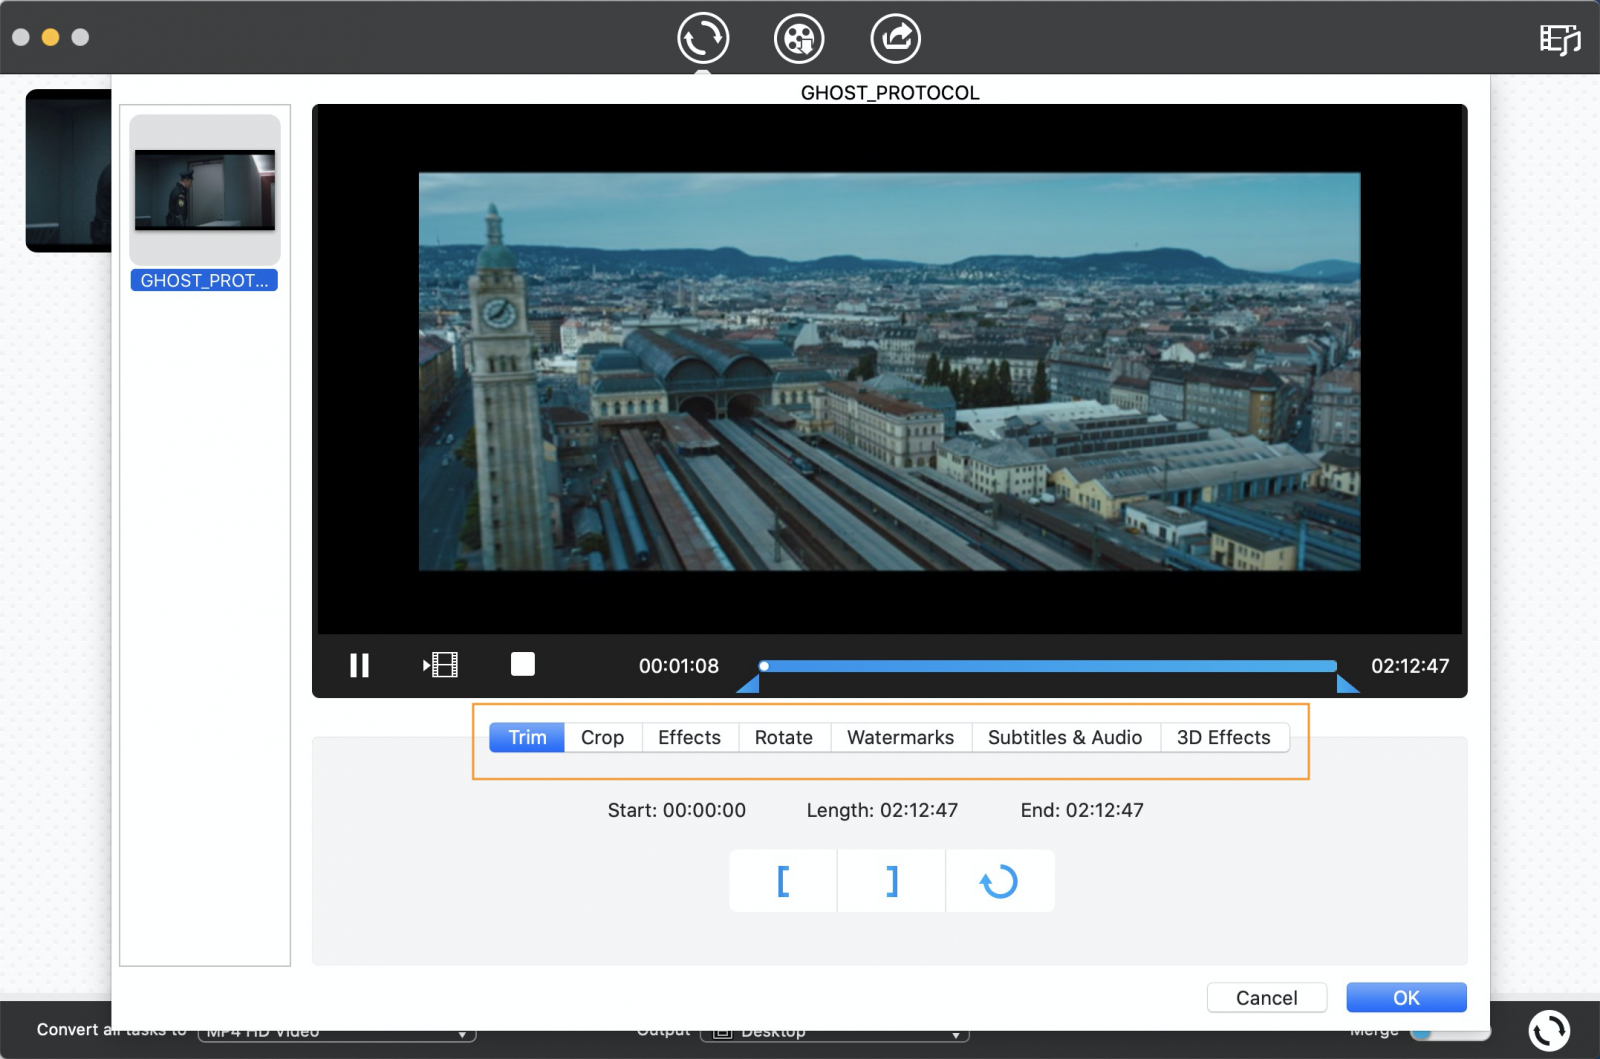1600x1059 pixels.
Task: Select the Trim tab
Action: [x=527, y=737]
